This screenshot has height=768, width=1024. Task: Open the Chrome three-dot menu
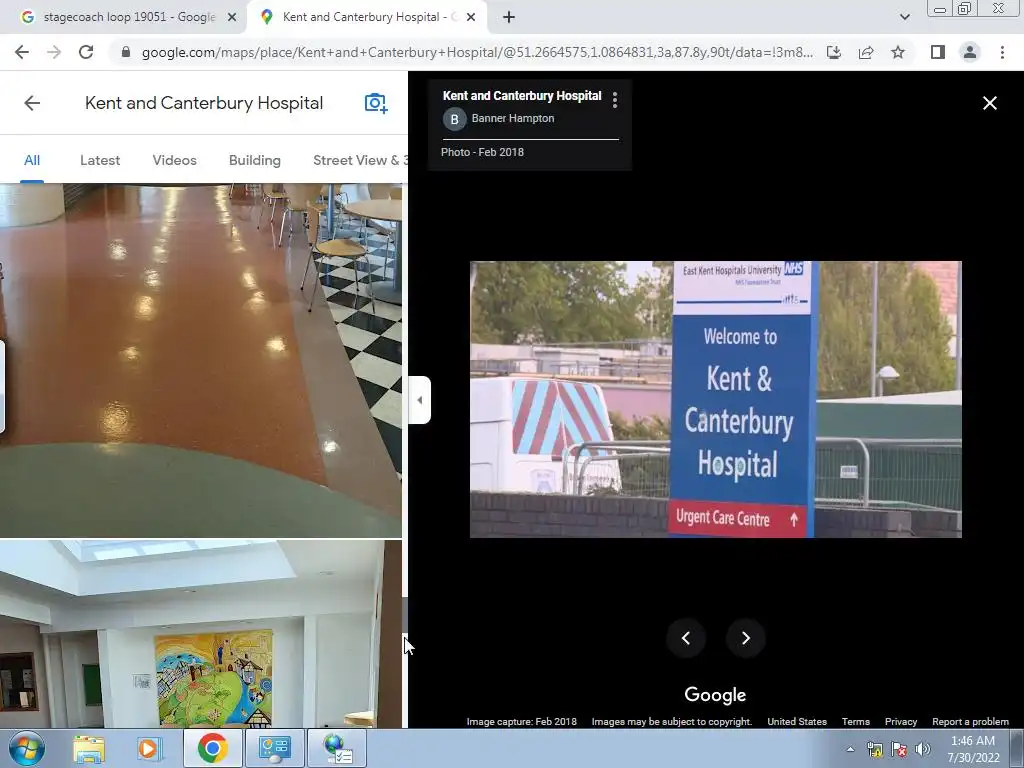point(1002,52)
